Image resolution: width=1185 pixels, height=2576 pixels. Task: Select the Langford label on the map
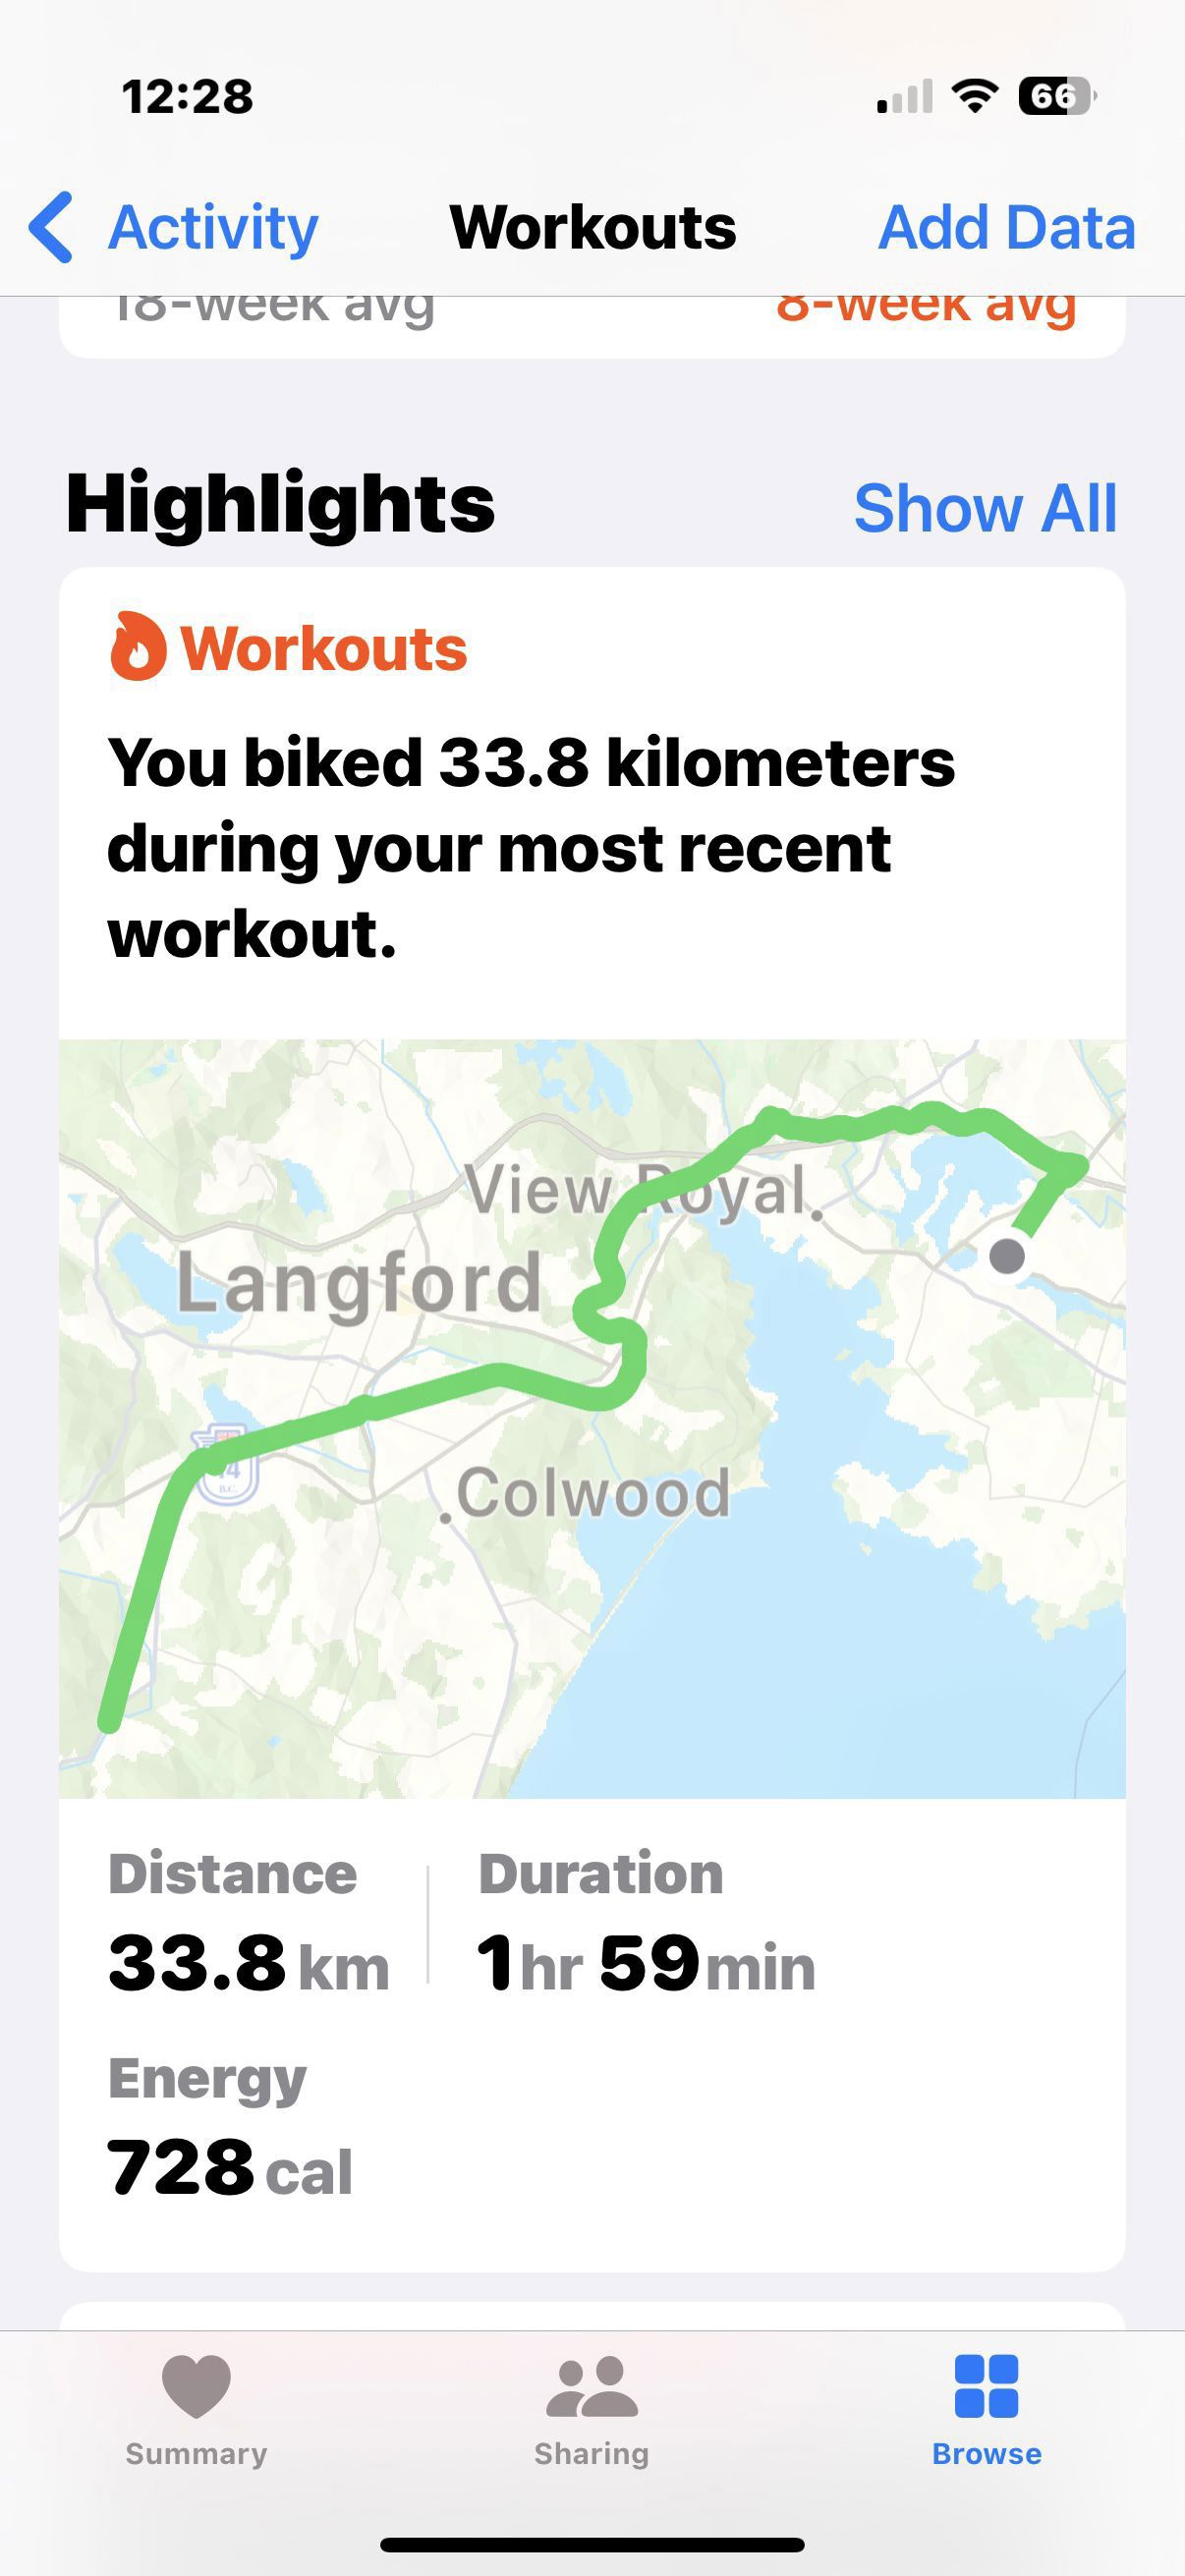(x=359, y=1282)
